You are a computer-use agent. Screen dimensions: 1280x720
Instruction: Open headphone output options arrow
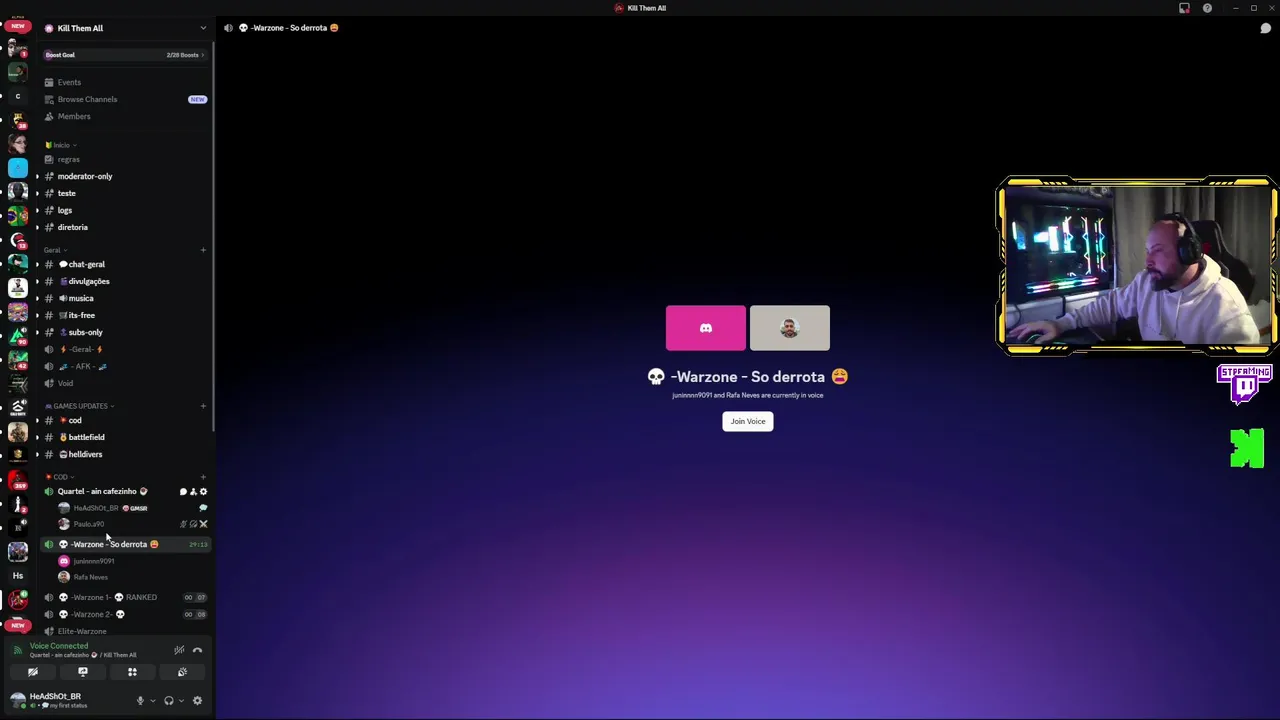click(180, 701)
